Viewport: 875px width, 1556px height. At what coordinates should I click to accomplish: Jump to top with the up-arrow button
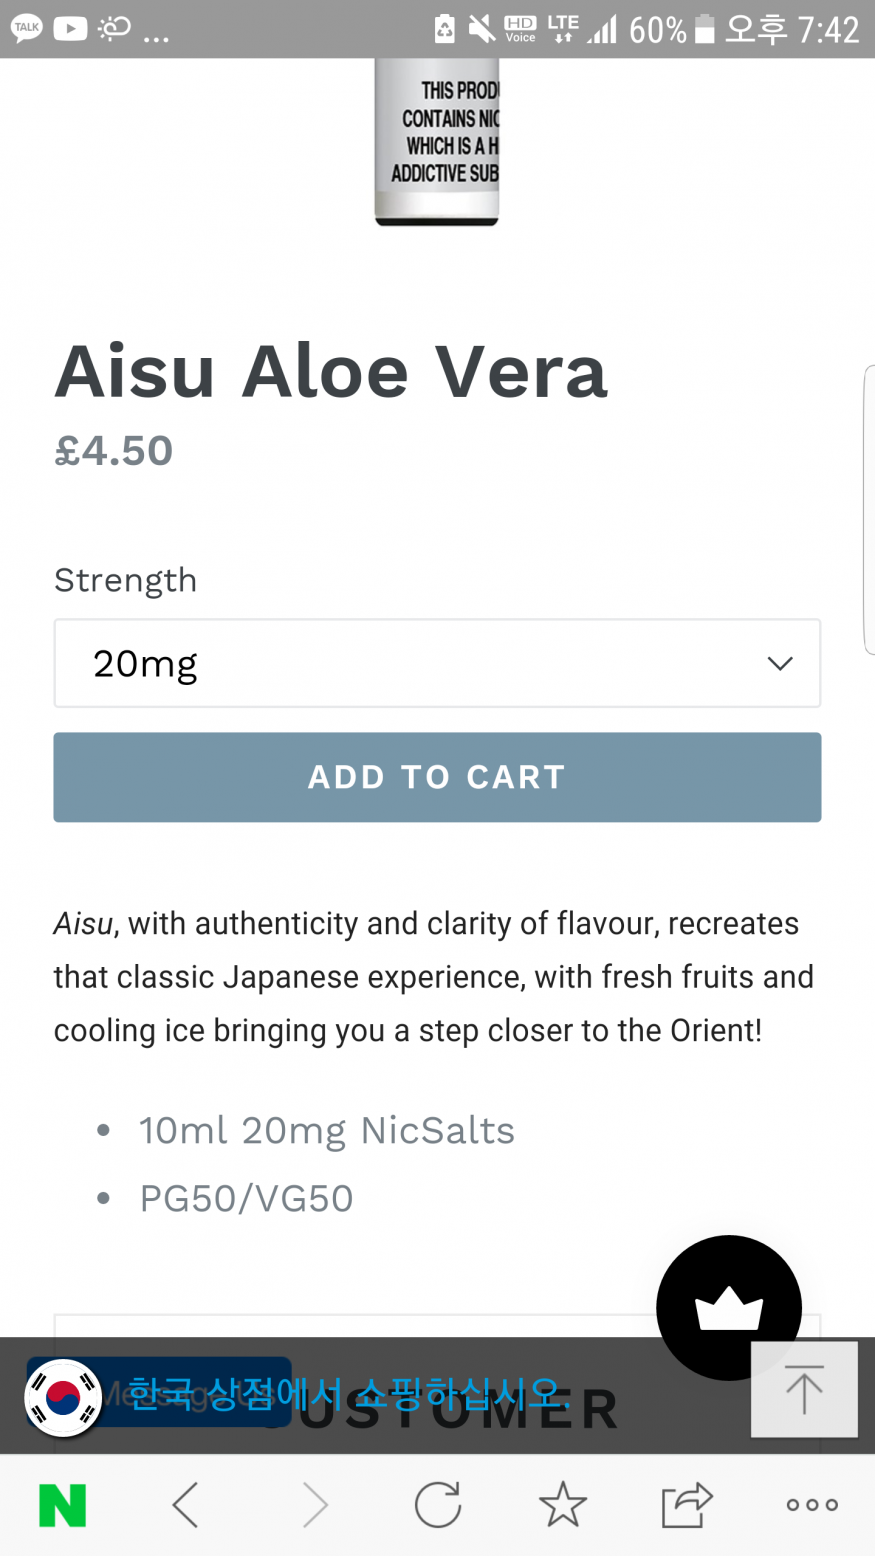pyautogui.click(x=804, y=1389)
